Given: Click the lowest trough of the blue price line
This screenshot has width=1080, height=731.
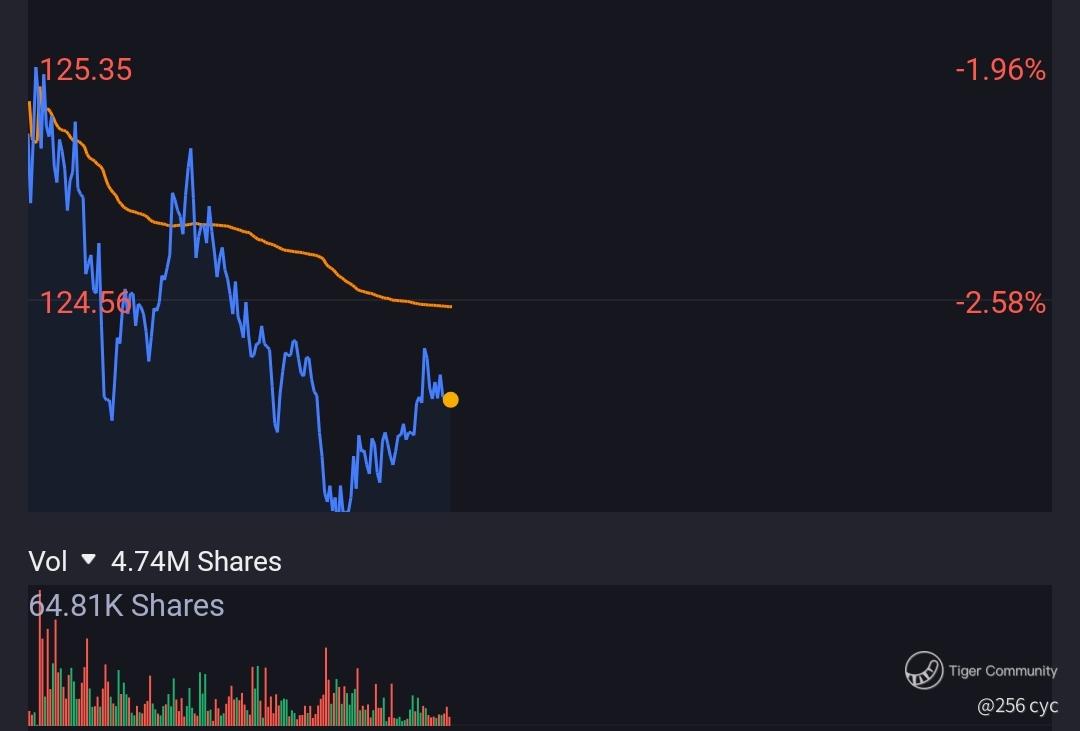Looking at the screenshot, I should [339, 508].
